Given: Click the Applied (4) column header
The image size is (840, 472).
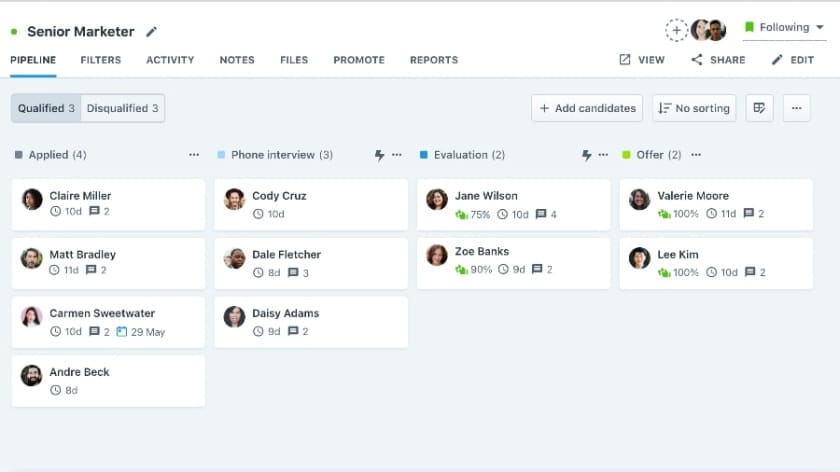Looking at the screenshot, I should pyautogui.click(x=57, y=155).
